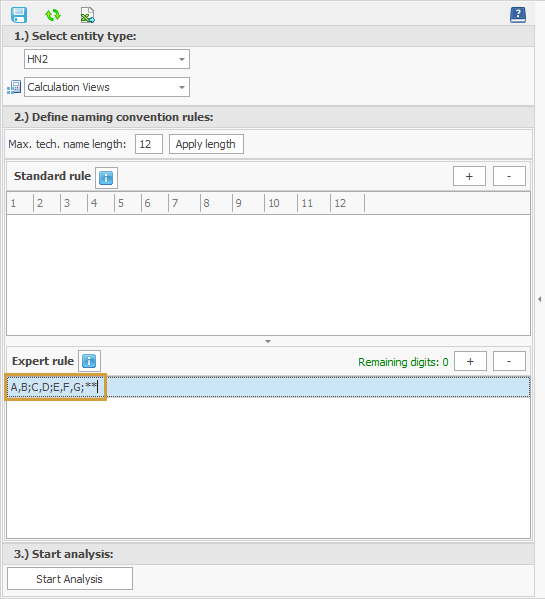Viewport: 545px width, 599px height.
Task: Click column header 1 in Standard rule grid
Action: tap(20, 203)
